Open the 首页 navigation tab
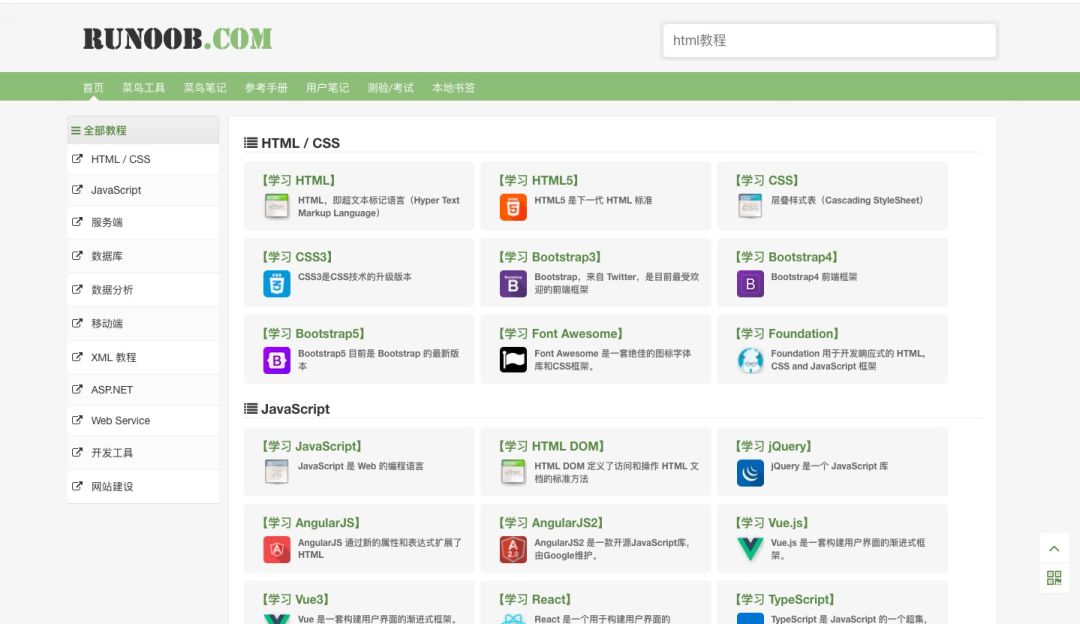The width and height of the screenshot is (1080, 624). click(93, 87)
